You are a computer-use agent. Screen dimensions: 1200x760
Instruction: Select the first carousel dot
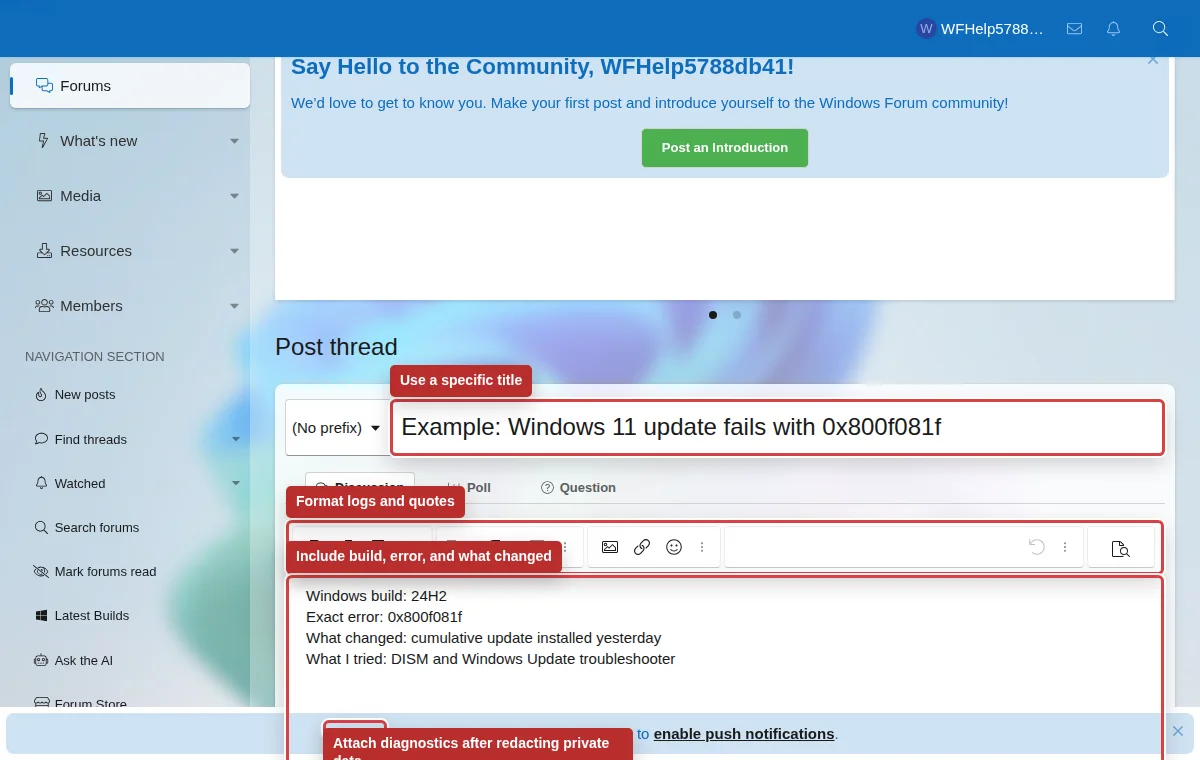(x=713, y=315)
